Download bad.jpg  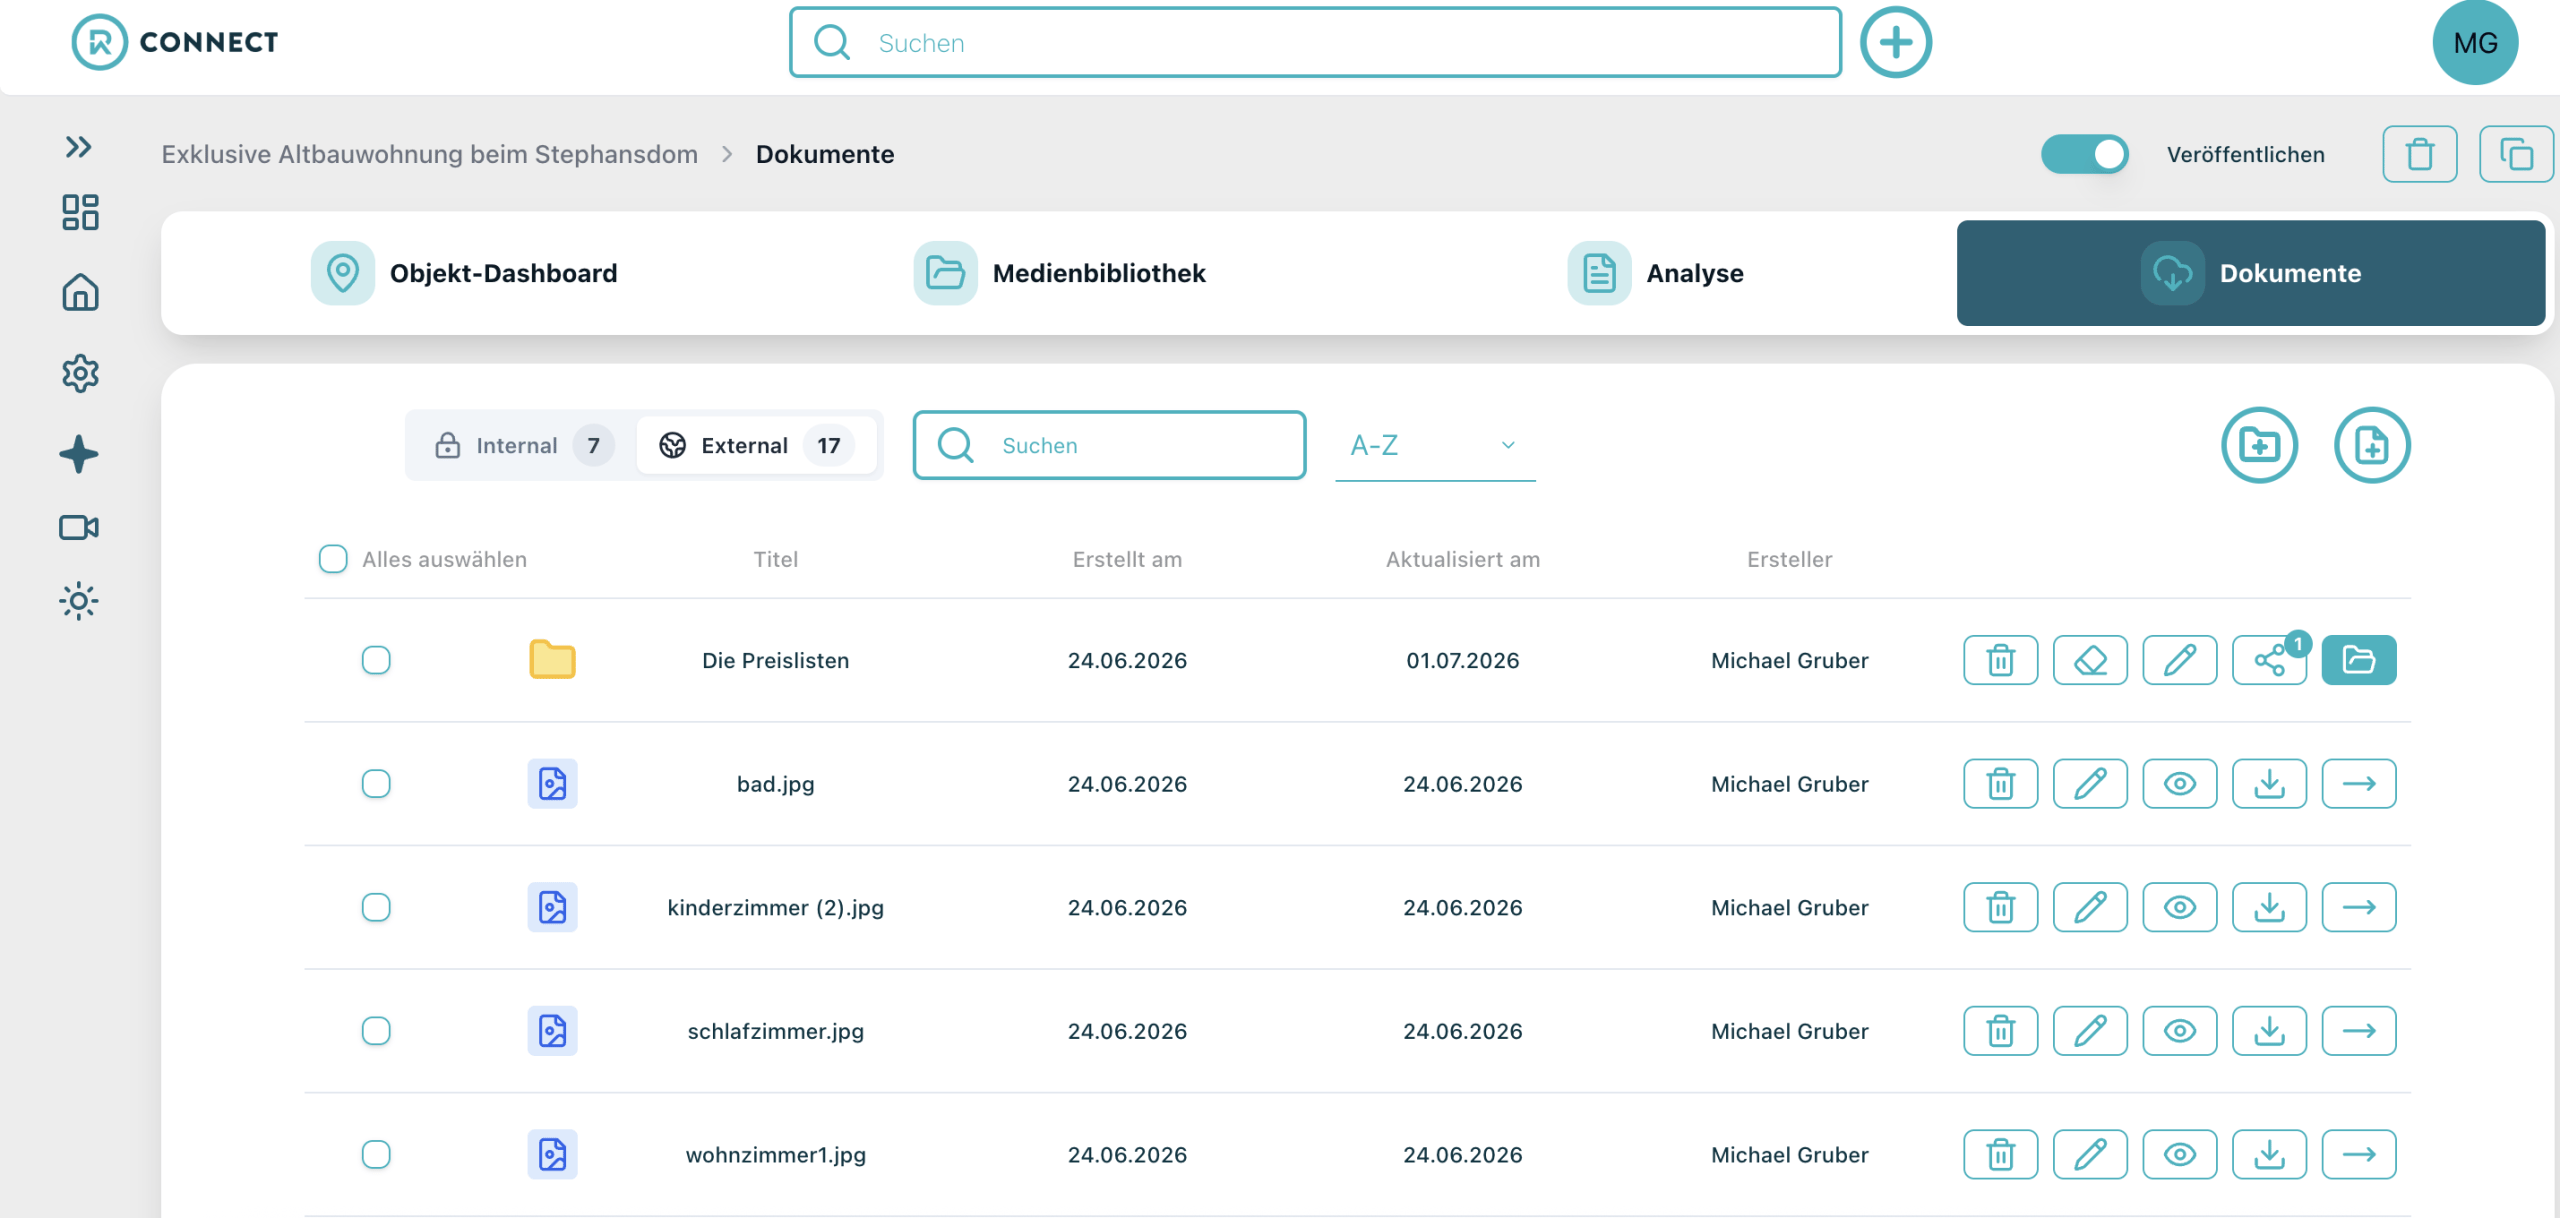pyautogui.click(x=2269, y=784)
